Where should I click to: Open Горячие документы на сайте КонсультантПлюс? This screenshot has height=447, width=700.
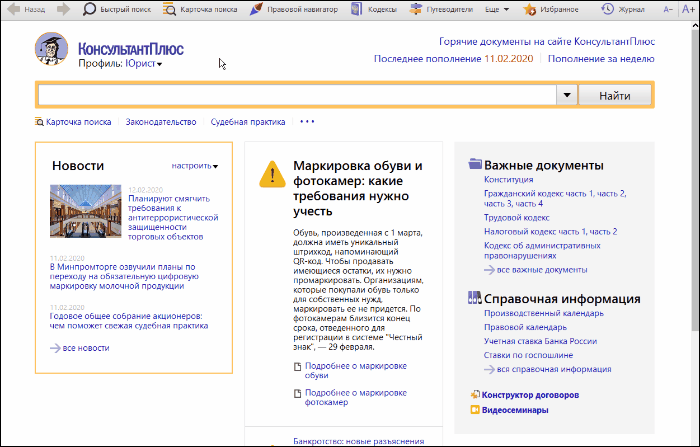[547, 42]
